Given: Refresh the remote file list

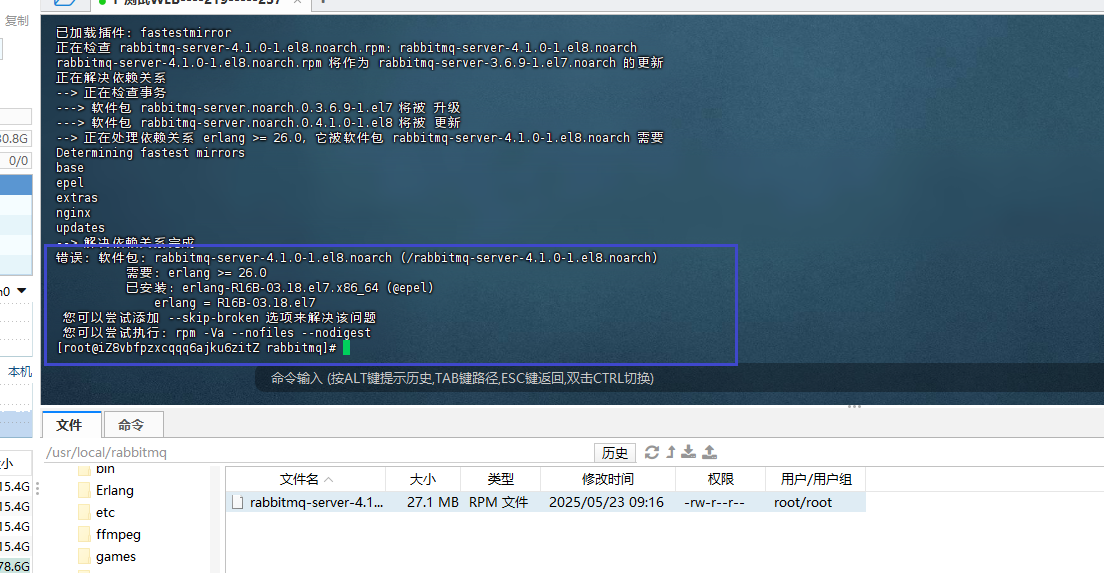Looking at the screenshot, I should [x=652, y=452].
